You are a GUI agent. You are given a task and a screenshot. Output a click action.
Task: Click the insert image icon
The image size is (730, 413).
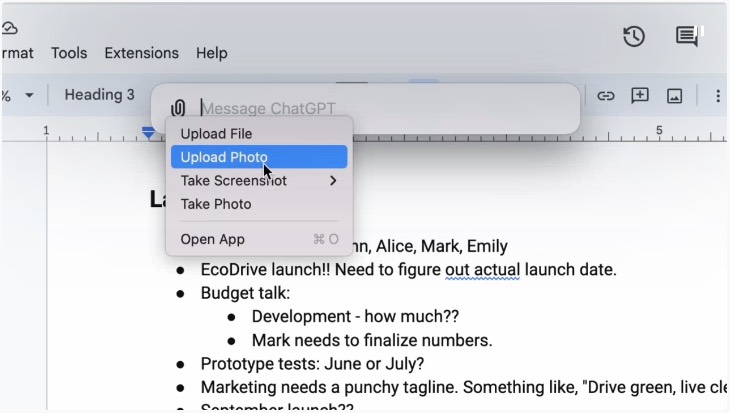coord(674,96)
